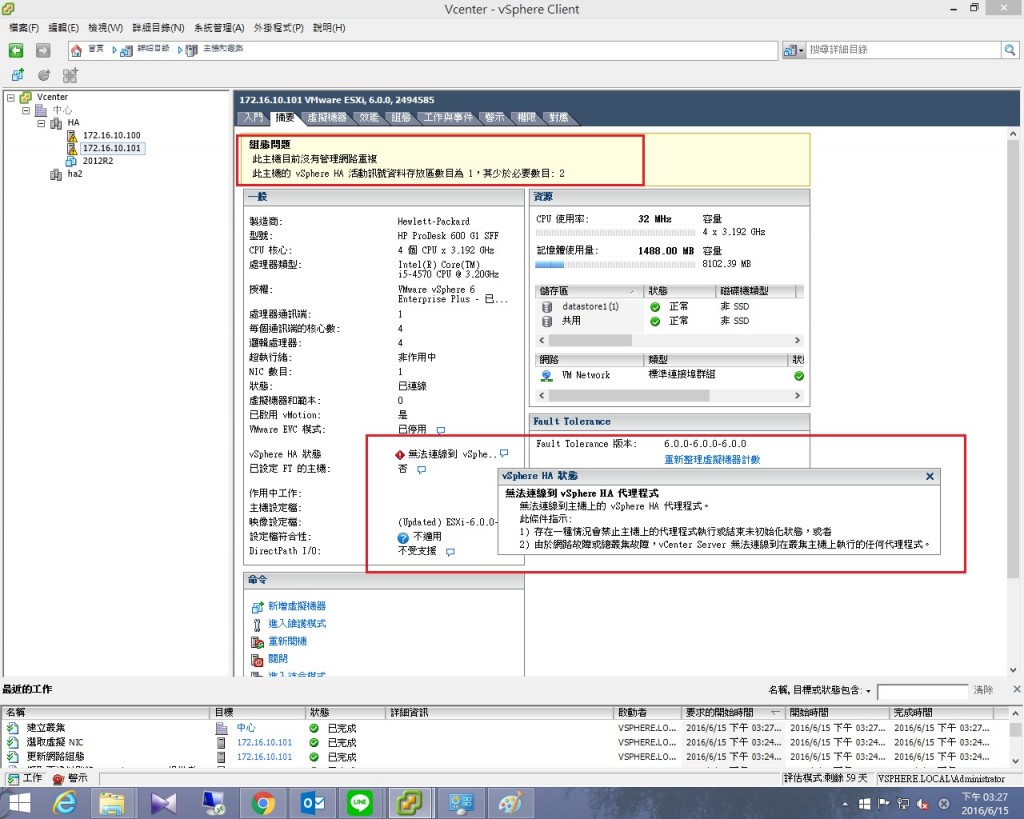1024x819 pixels.
Task: Click the vSphere Client taskbar icon
Action: tap(409, 803)
